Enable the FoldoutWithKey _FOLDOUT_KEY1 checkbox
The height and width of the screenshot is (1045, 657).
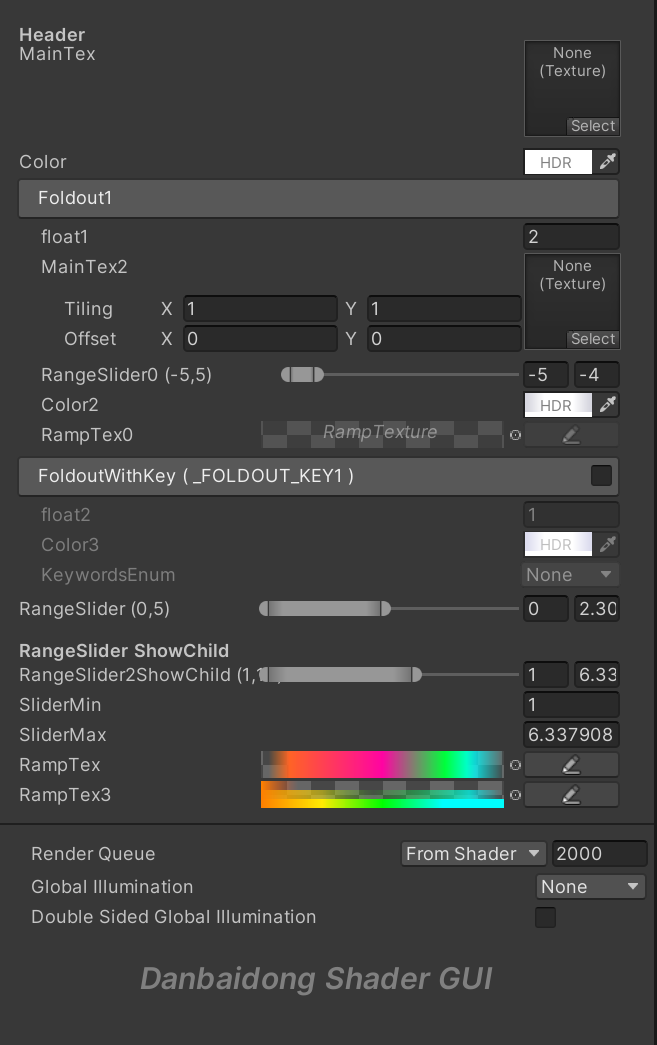point(601,476)
